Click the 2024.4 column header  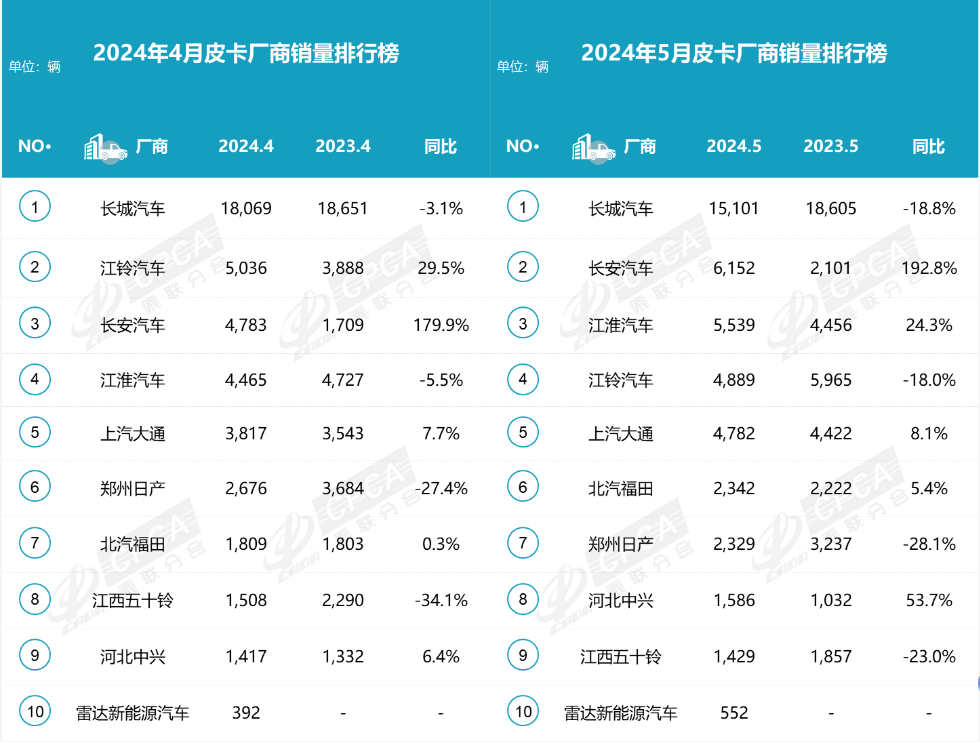[x=246, y=147]
